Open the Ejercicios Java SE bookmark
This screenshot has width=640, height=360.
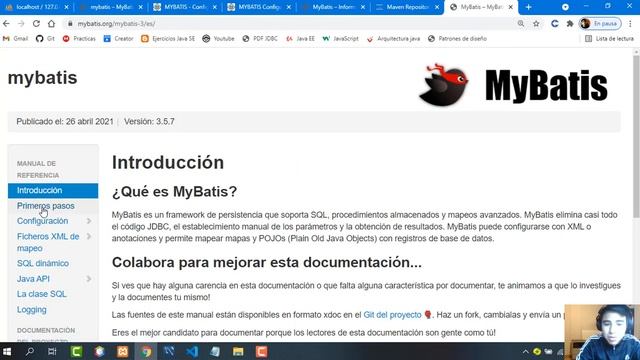point(168,39)
